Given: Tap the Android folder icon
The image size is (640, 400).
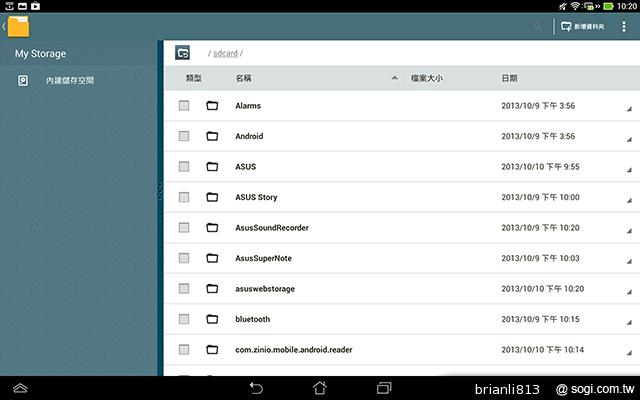Looking at the screenshot, I should click(212, 136).
